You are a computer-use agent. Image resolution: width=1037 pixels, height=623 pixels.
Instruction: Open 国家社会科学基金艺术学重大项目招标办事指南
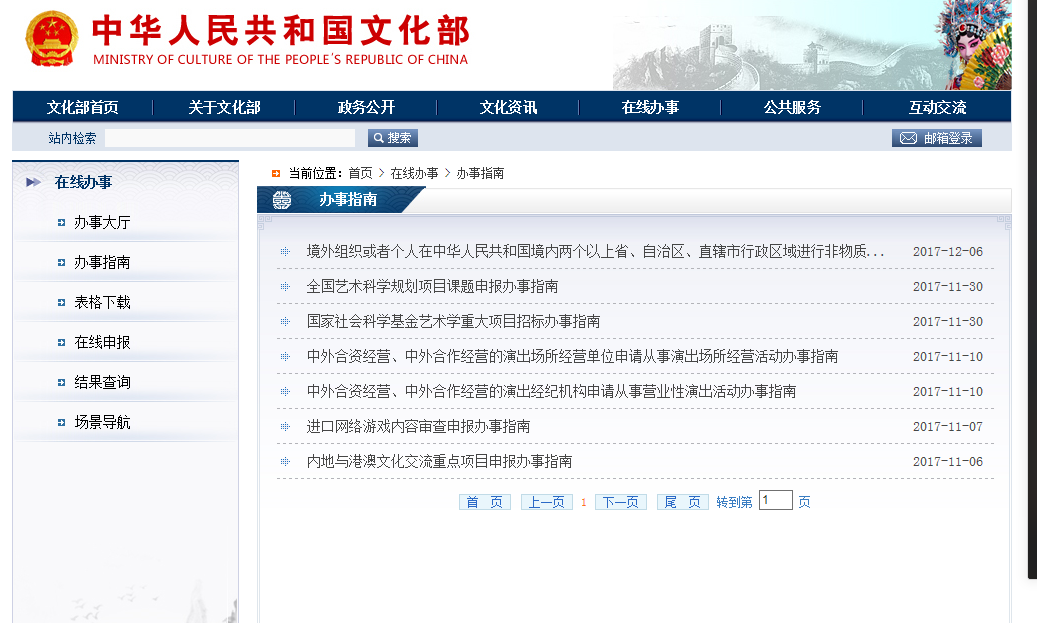(x=454, y=321)
